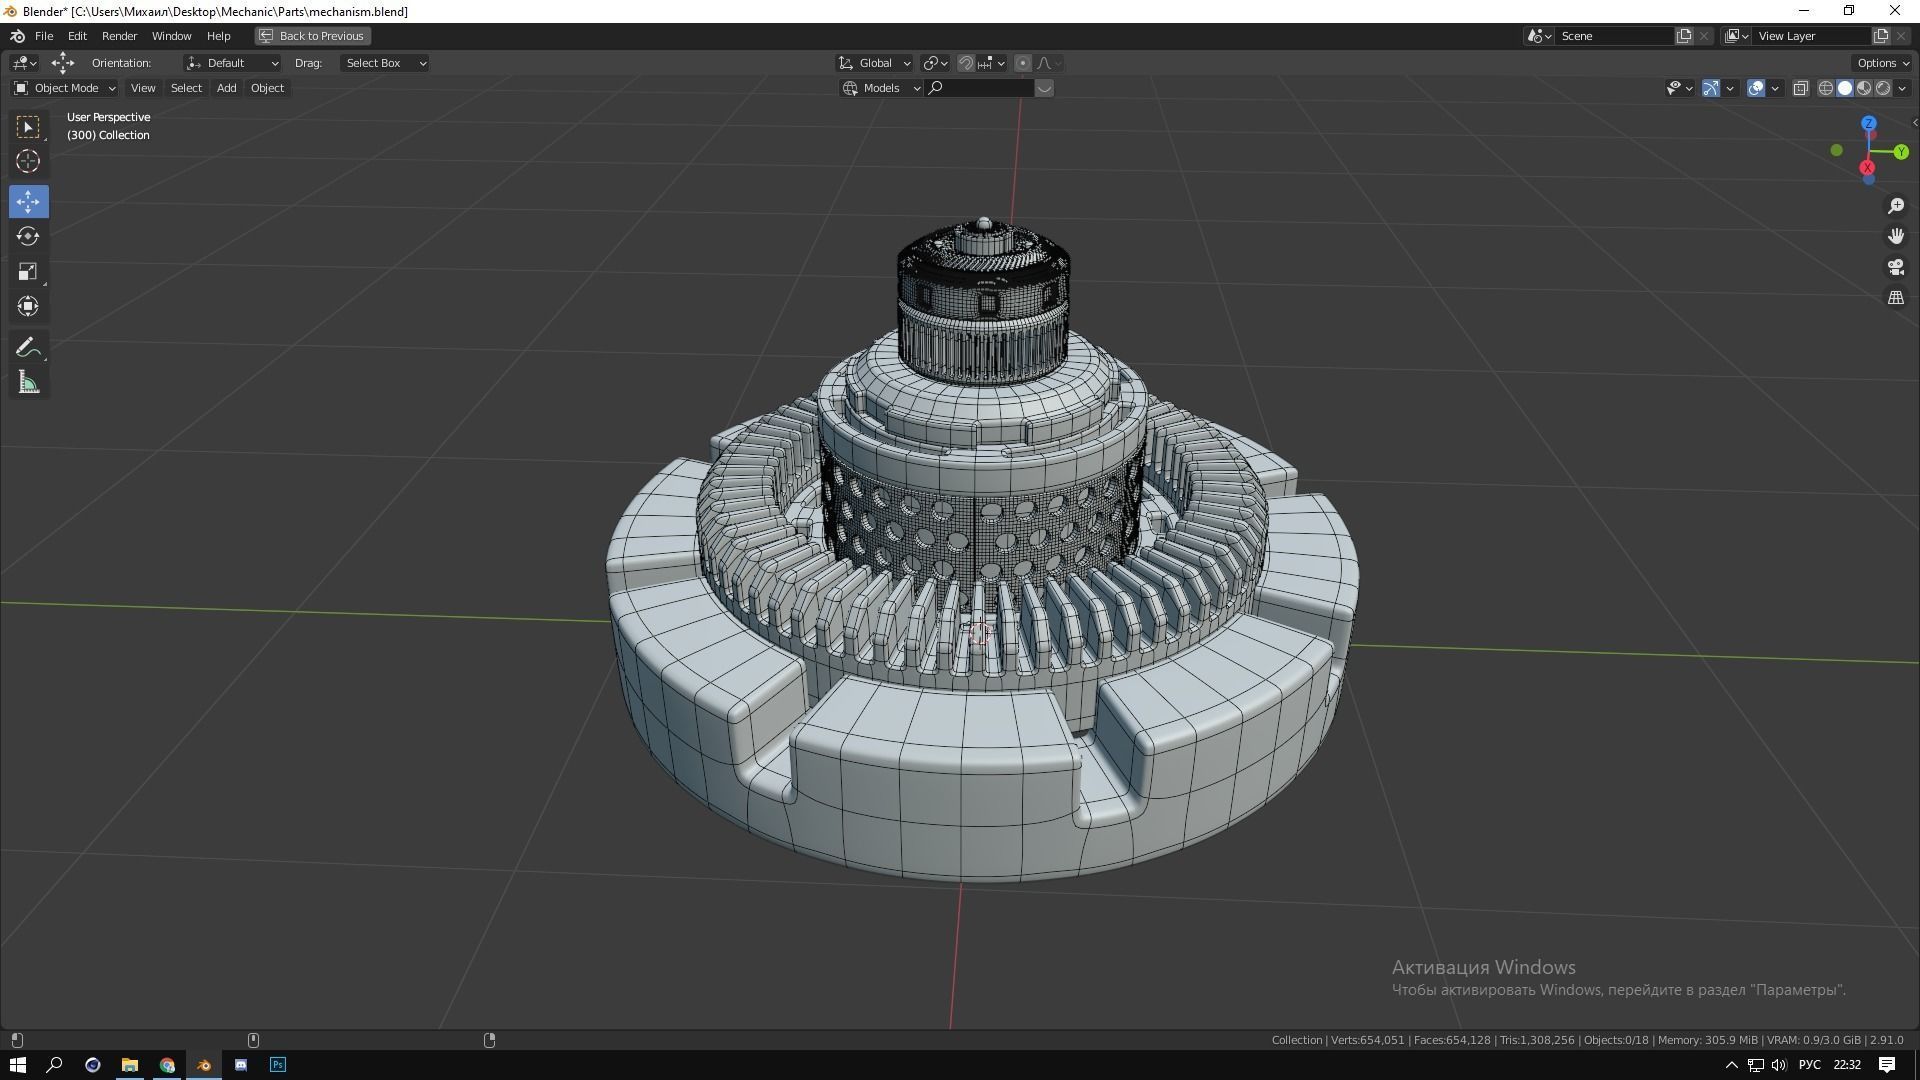Open Orientation Default dropdown
The image size is (1920, 1080).
tap(232, 63)
